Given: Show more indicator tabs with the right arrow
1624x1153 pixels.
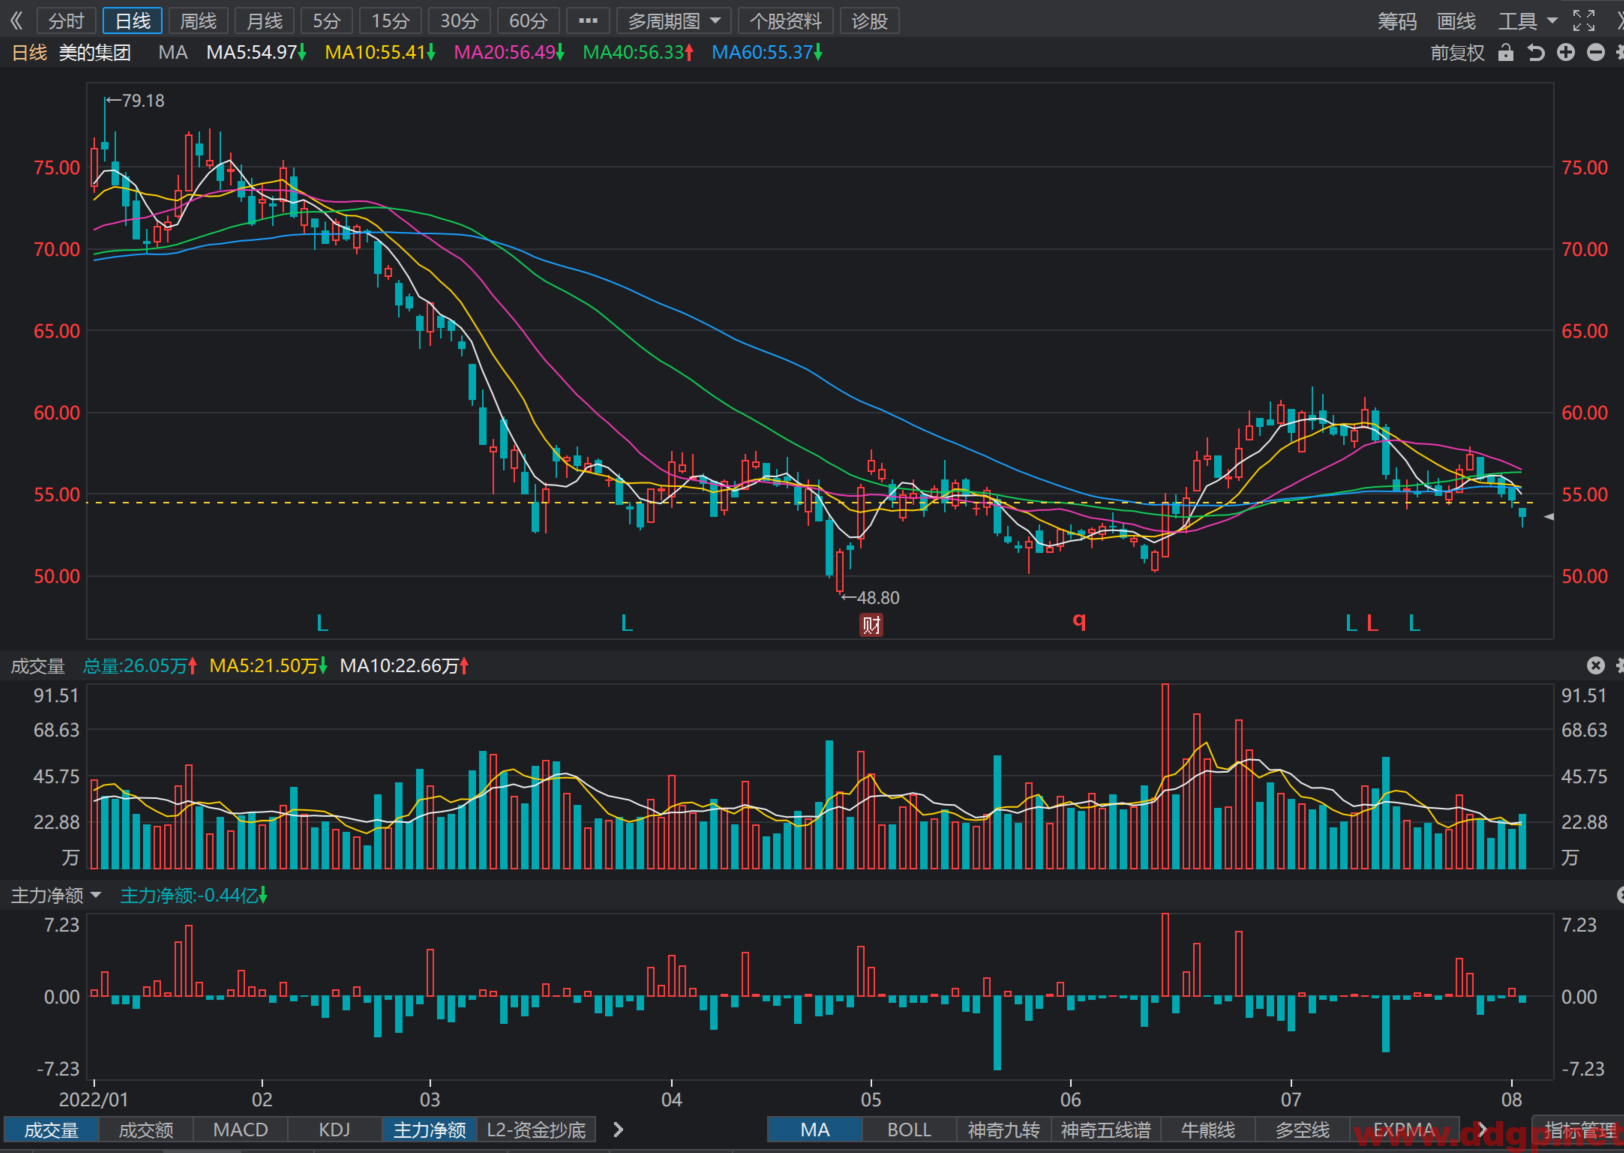Looking at the screenshot, I should (618, 1130).
